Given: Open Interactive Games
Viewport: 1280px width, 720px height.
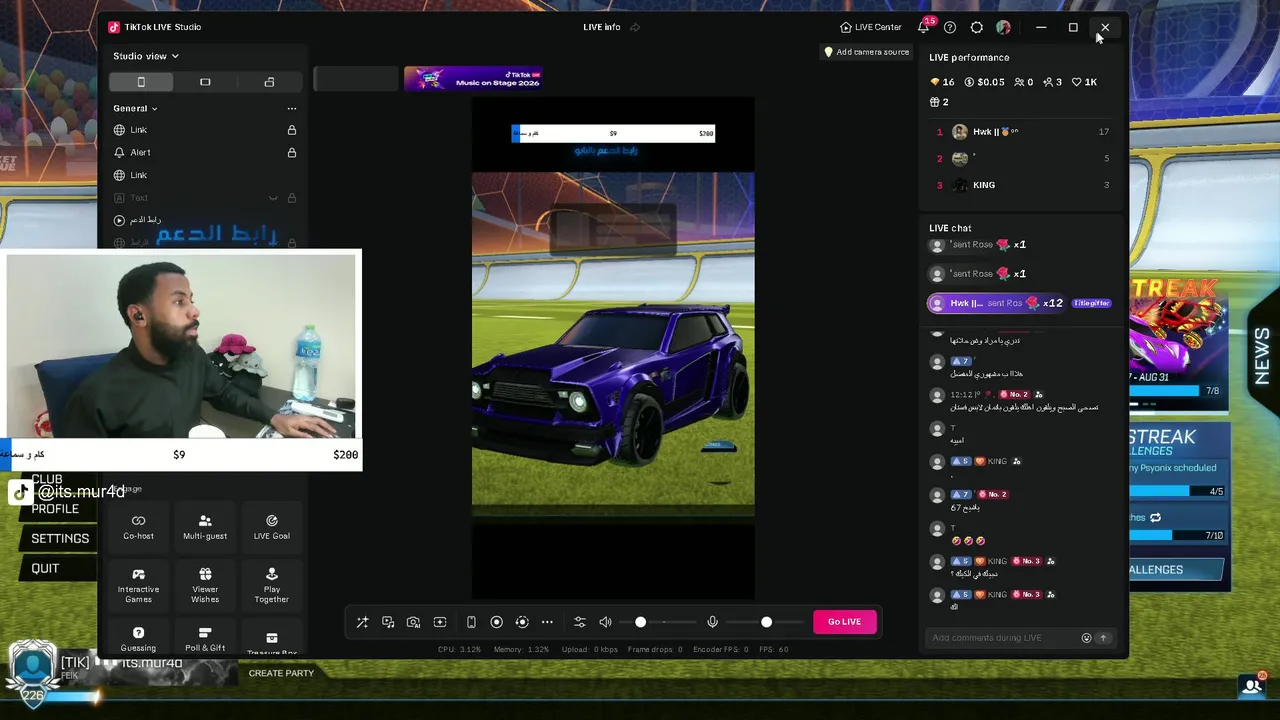Looking at the screenshot, I should point(139,585).
